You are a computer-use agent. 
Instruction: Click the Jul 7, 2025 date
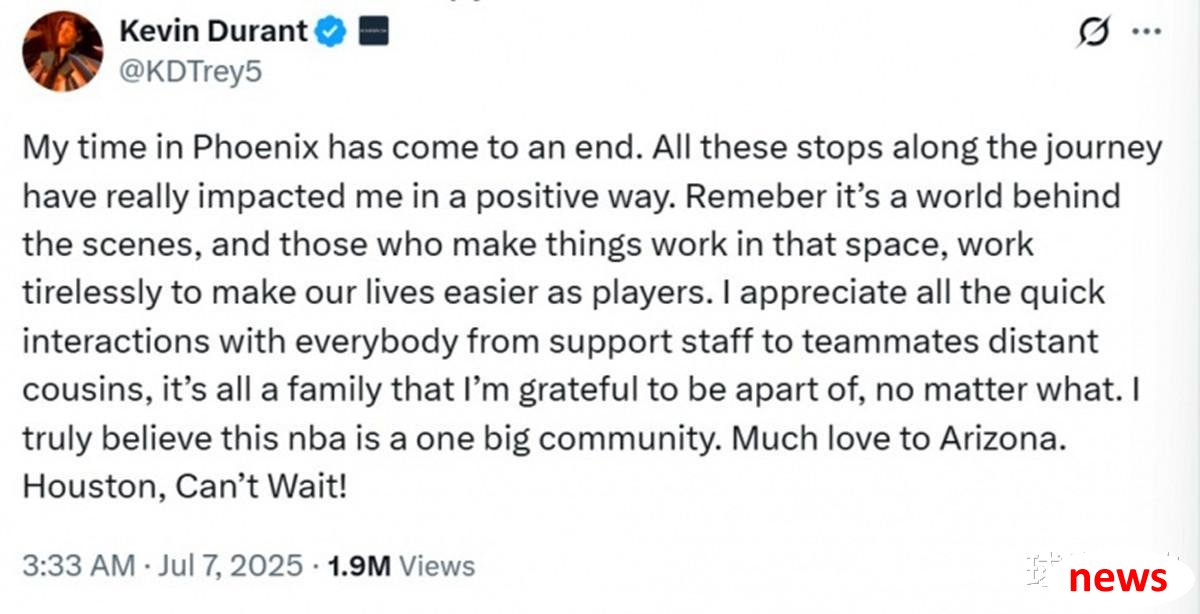point(231,567)
